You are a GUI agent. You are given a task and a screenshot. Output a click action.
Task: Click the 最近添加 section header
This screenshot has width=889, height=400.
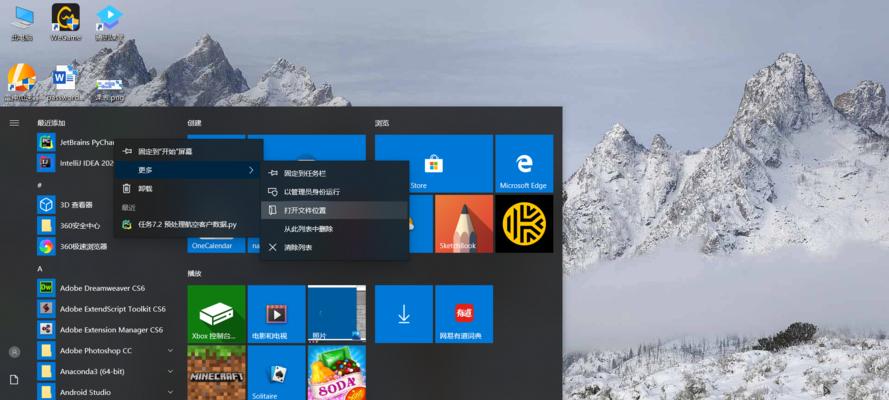coord(51,123)
